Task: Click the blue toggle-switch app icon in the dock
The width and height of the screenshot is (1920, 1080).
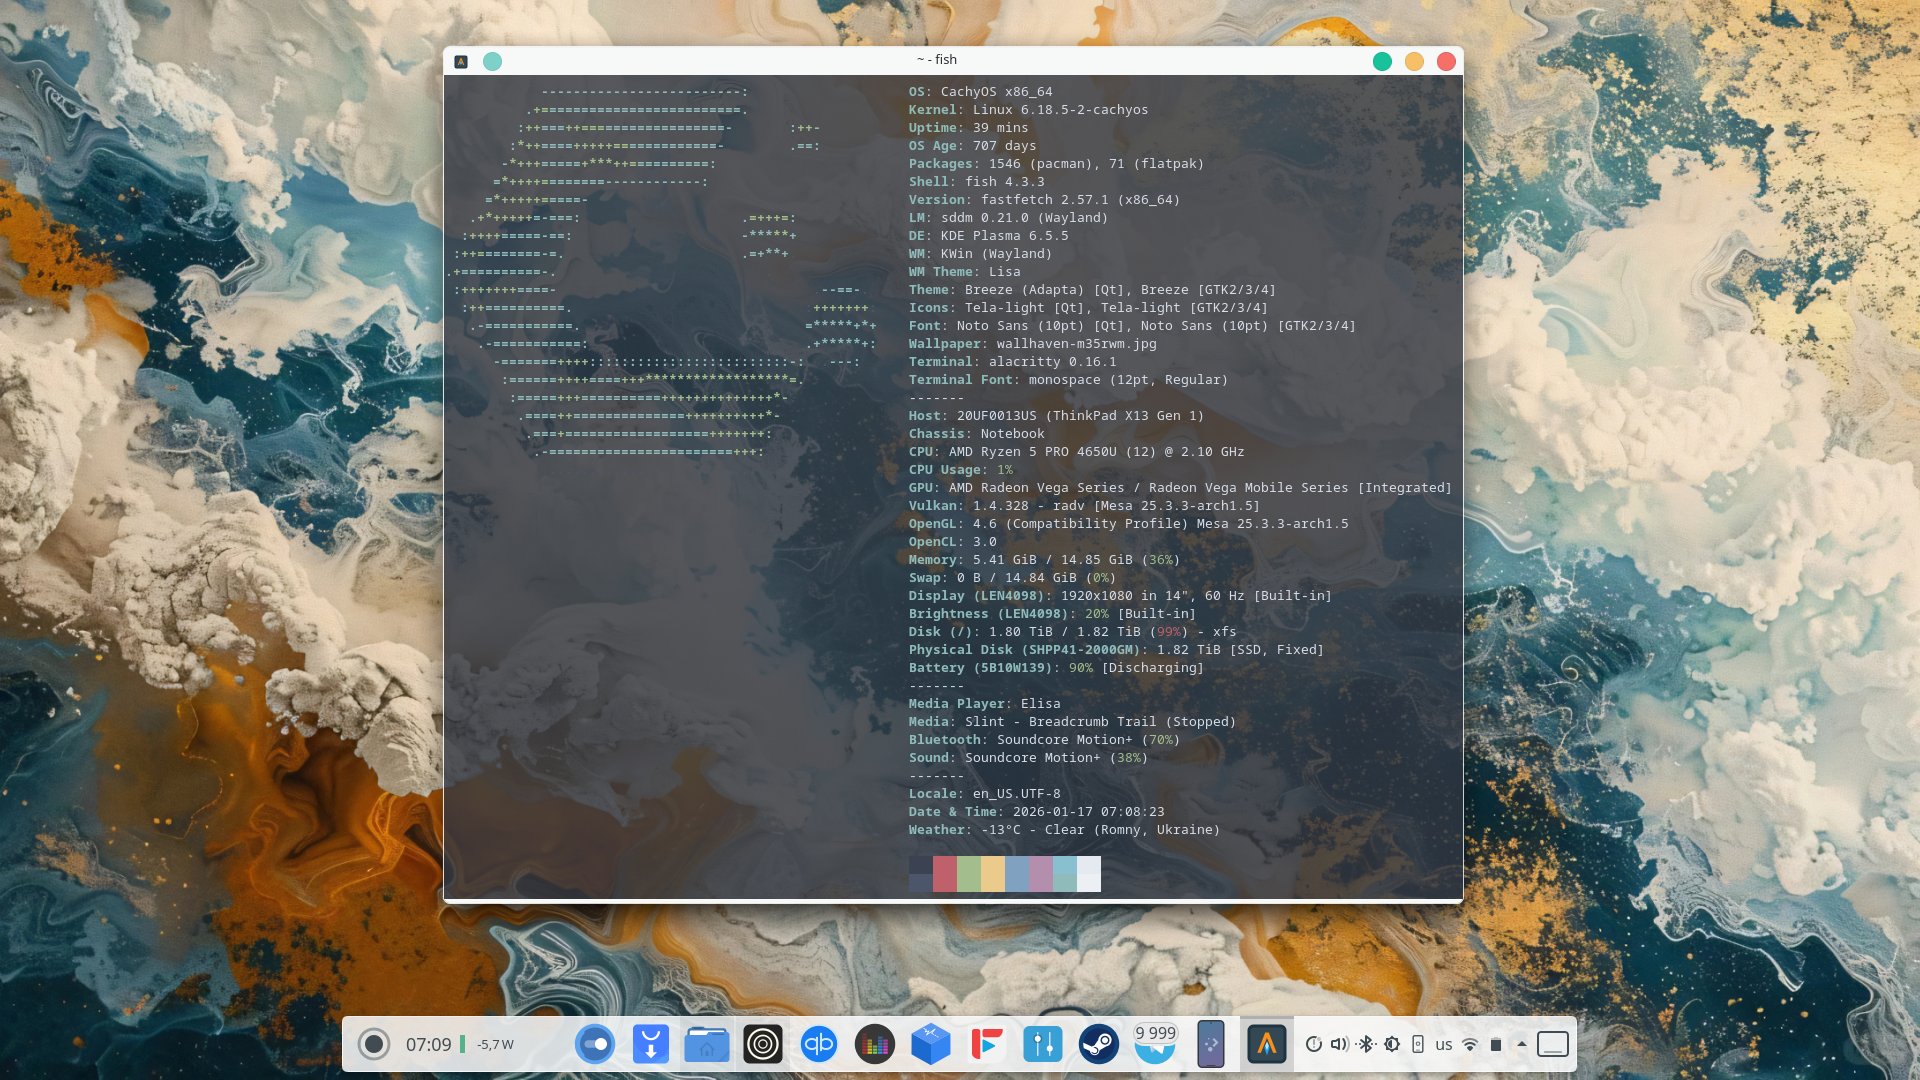Action: coord(595,1045)
